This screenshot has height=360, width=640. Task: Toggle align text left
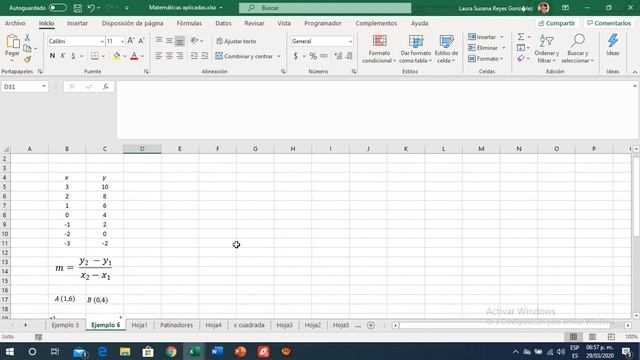tap(159, 56)
